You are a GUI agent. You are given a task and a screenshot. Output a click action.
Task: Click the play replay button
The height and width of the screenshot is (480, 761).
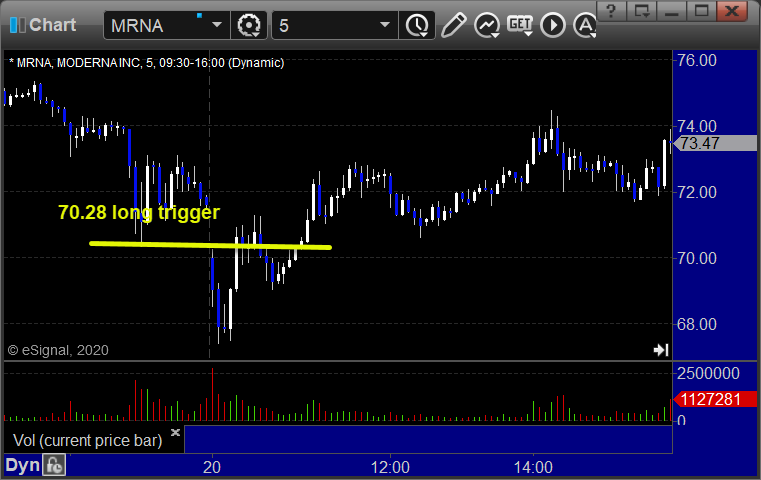click(x=553, y=25)
